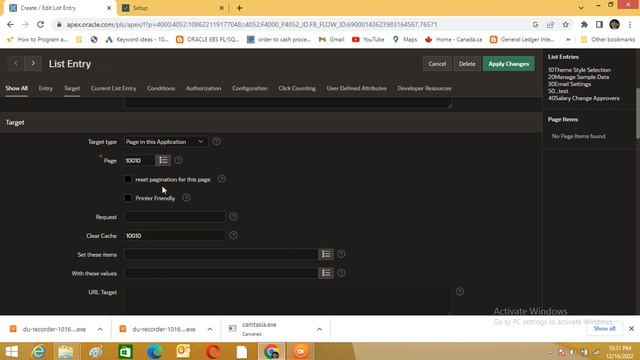
Task: Click into the Clear Cache field
Action: point(175,236)
